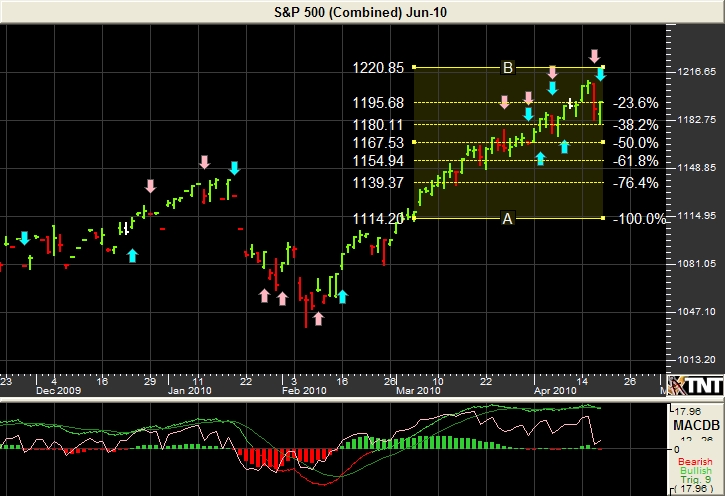
Task: Click the Bullish legend text
Action: click(x=696, y=470)
